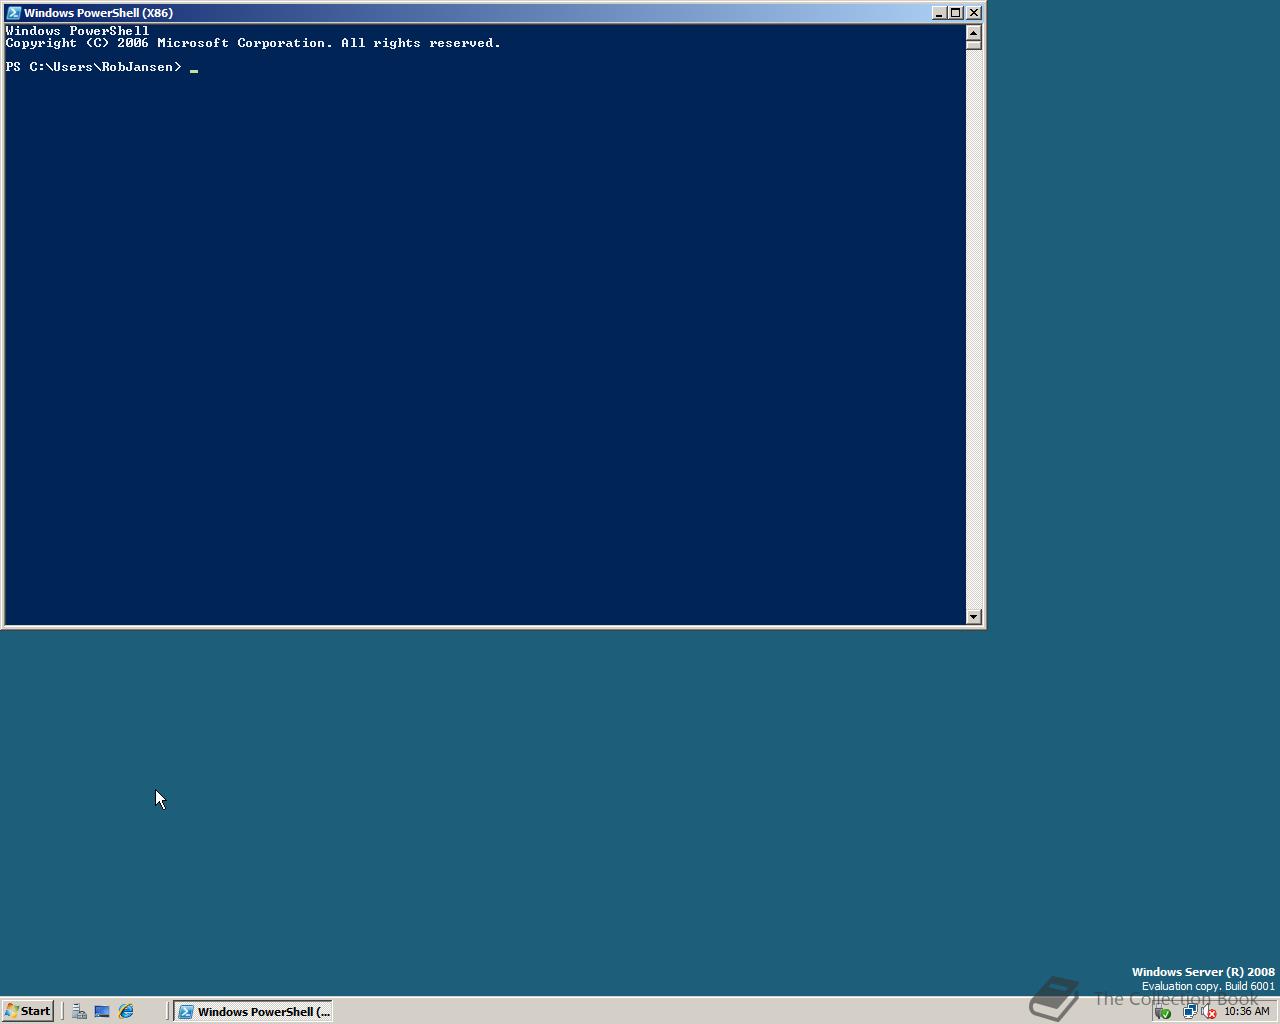Click the Show Desktop Quick Launch icon

pos(102,1011)
